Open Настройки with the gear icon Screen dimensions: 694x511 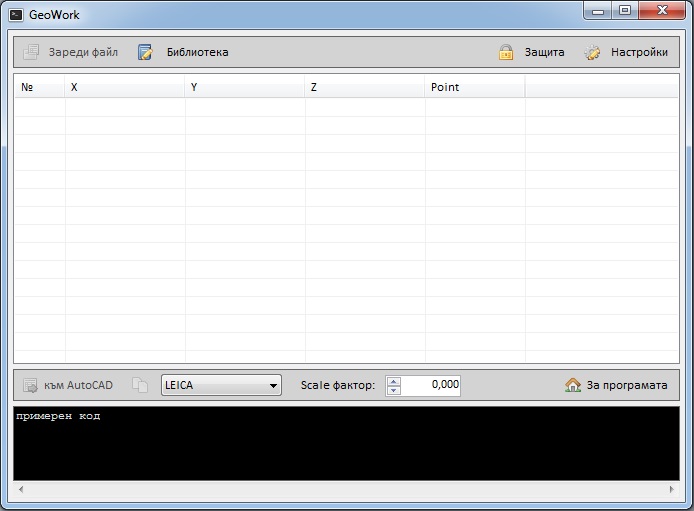point(593,52)
